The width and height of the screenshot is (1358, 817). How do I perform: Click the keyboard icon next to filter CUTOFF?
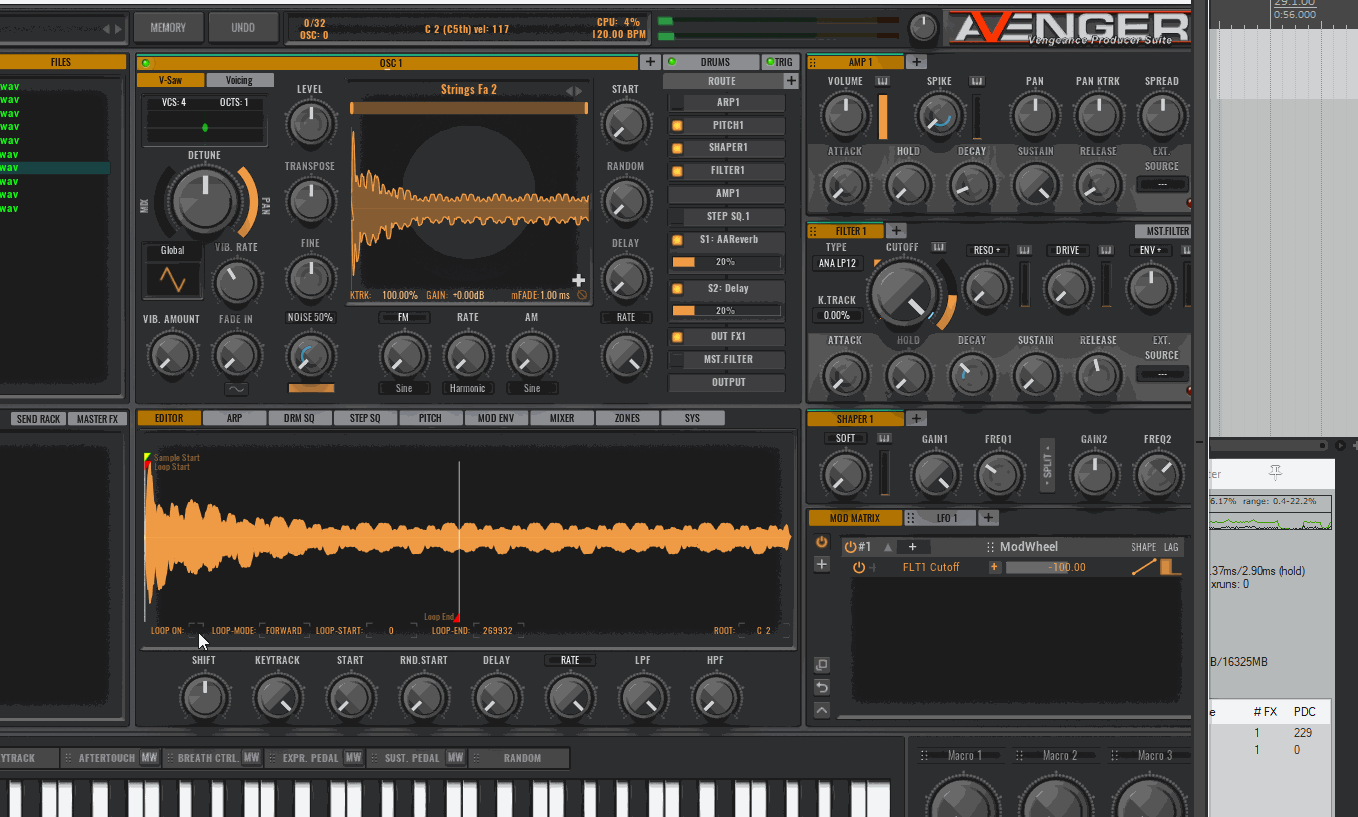pyautogui.click(x=938, y=247)
